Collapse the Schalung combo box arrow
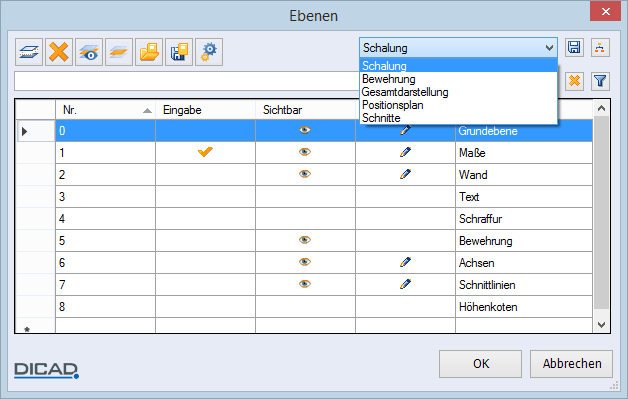 pos(549,48)
